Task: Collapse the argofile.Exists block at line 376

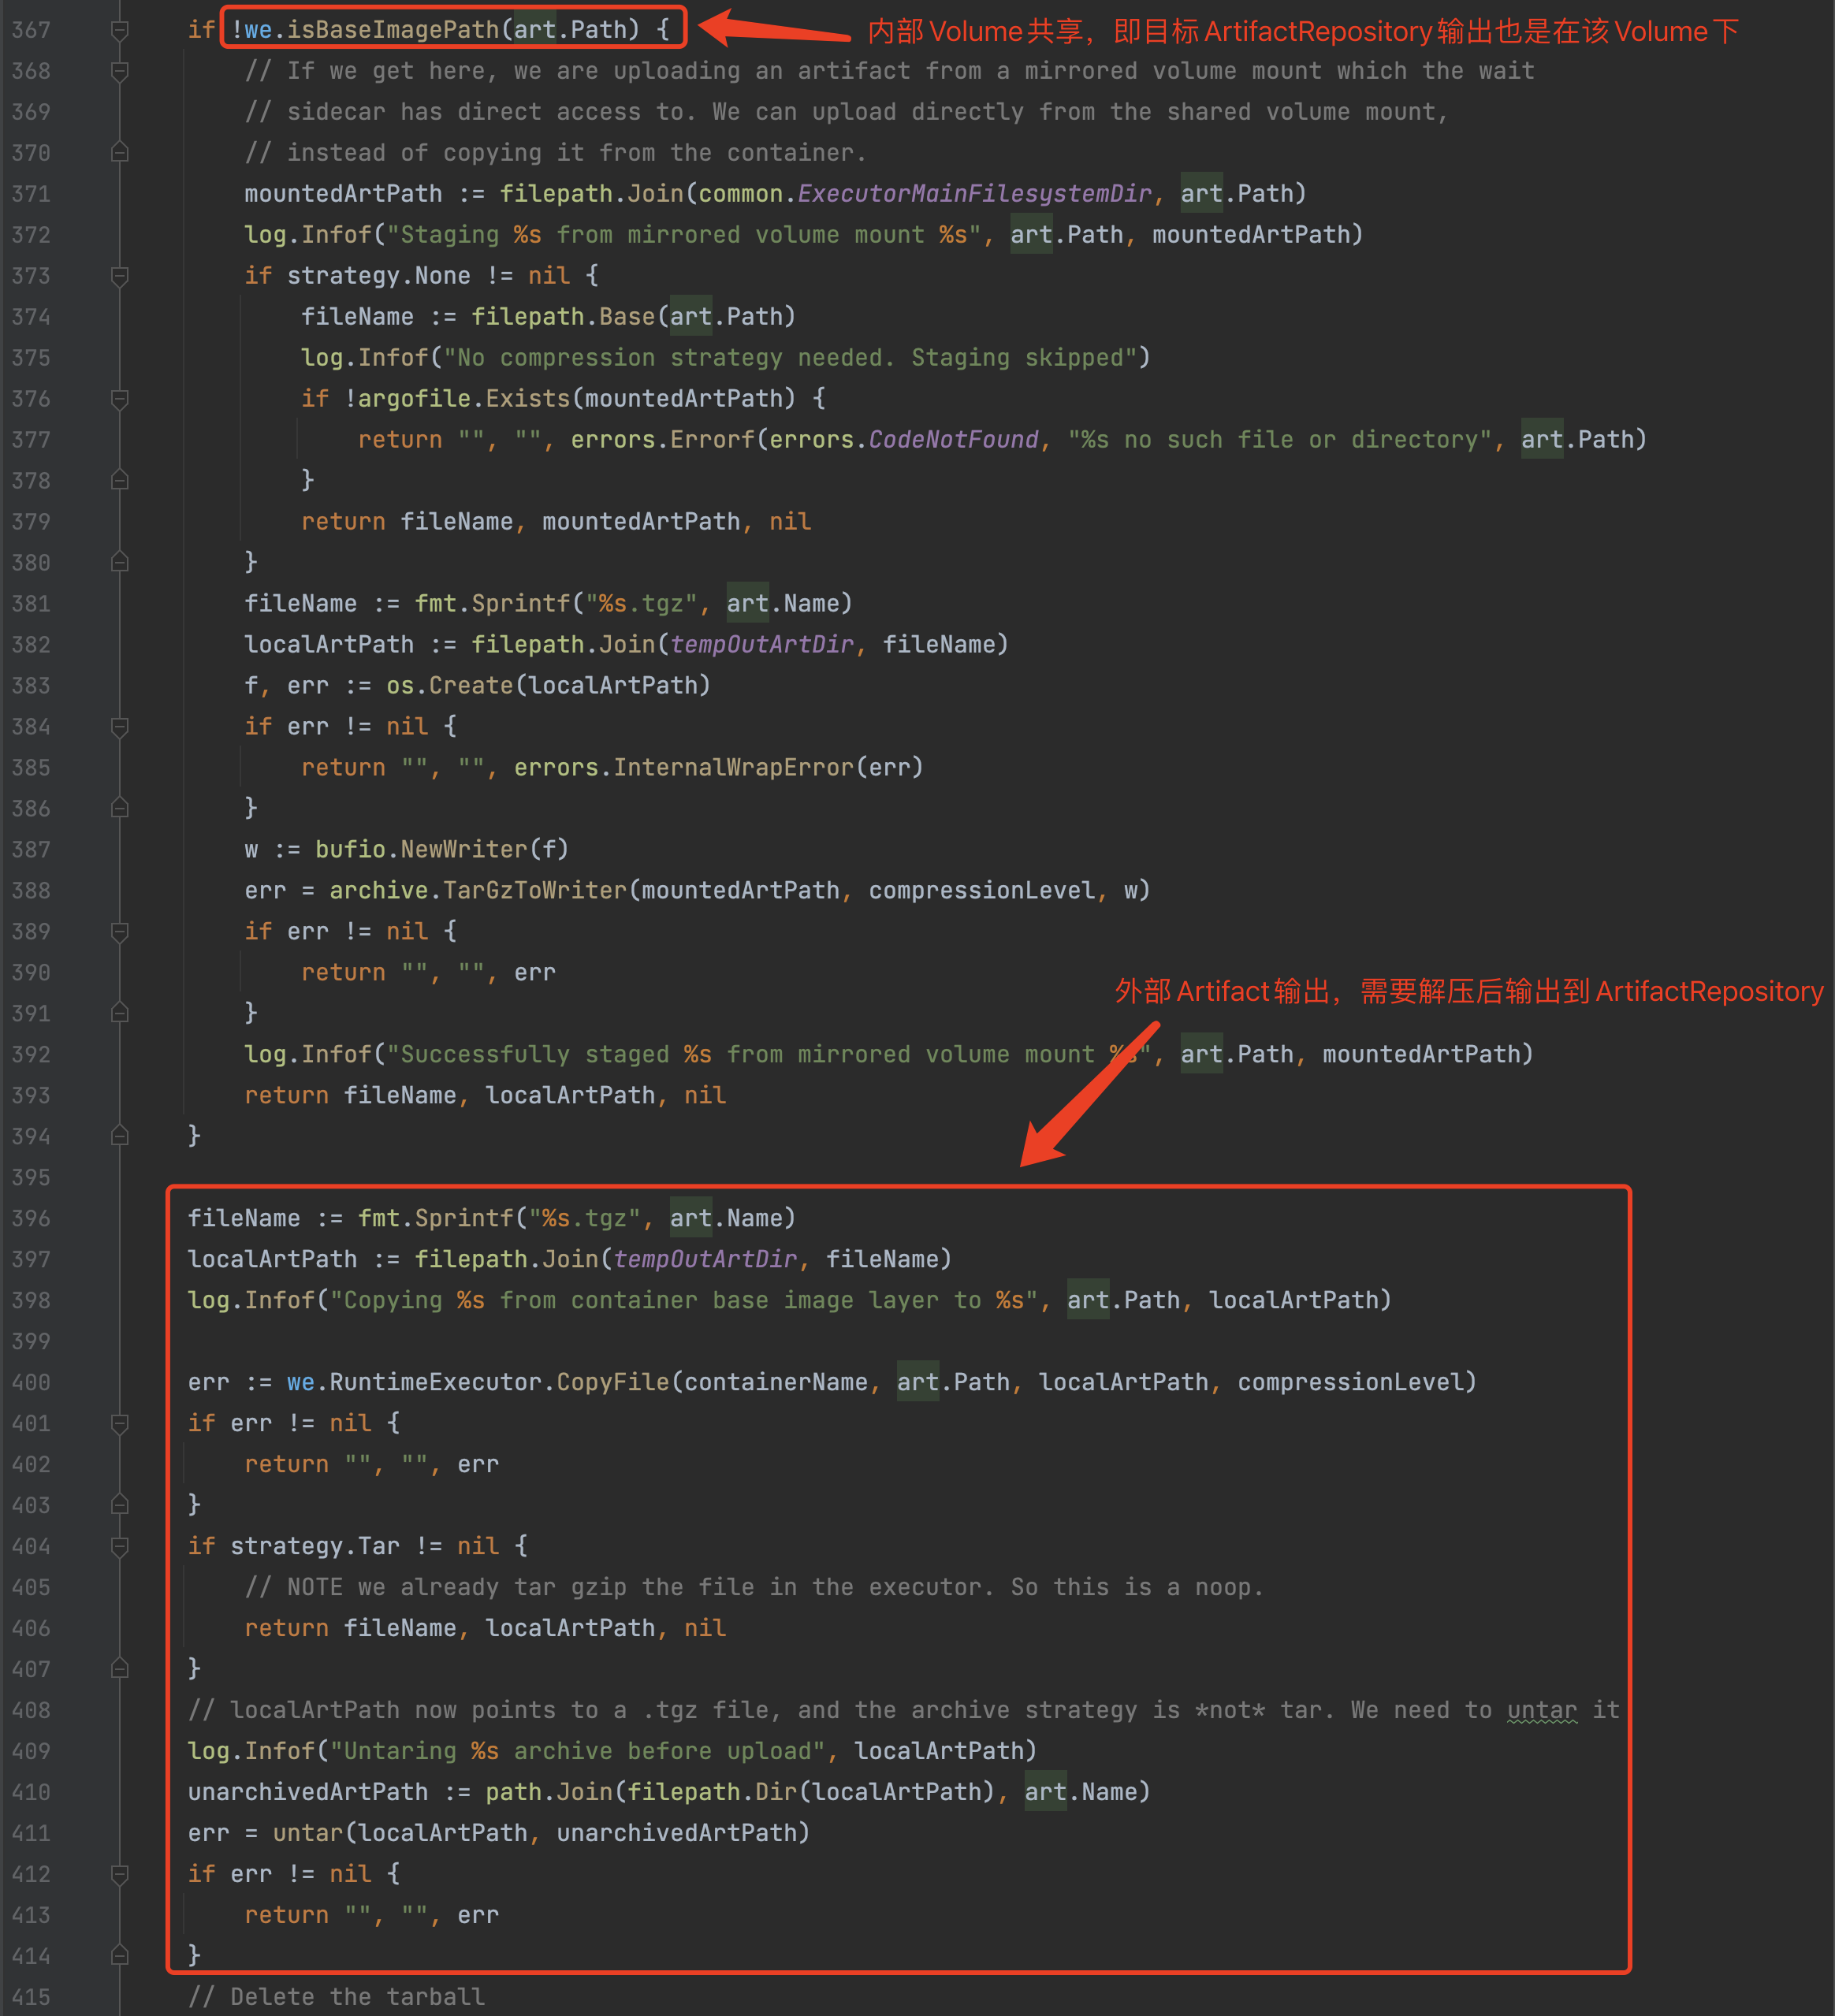Action: (x=119, y=399)
